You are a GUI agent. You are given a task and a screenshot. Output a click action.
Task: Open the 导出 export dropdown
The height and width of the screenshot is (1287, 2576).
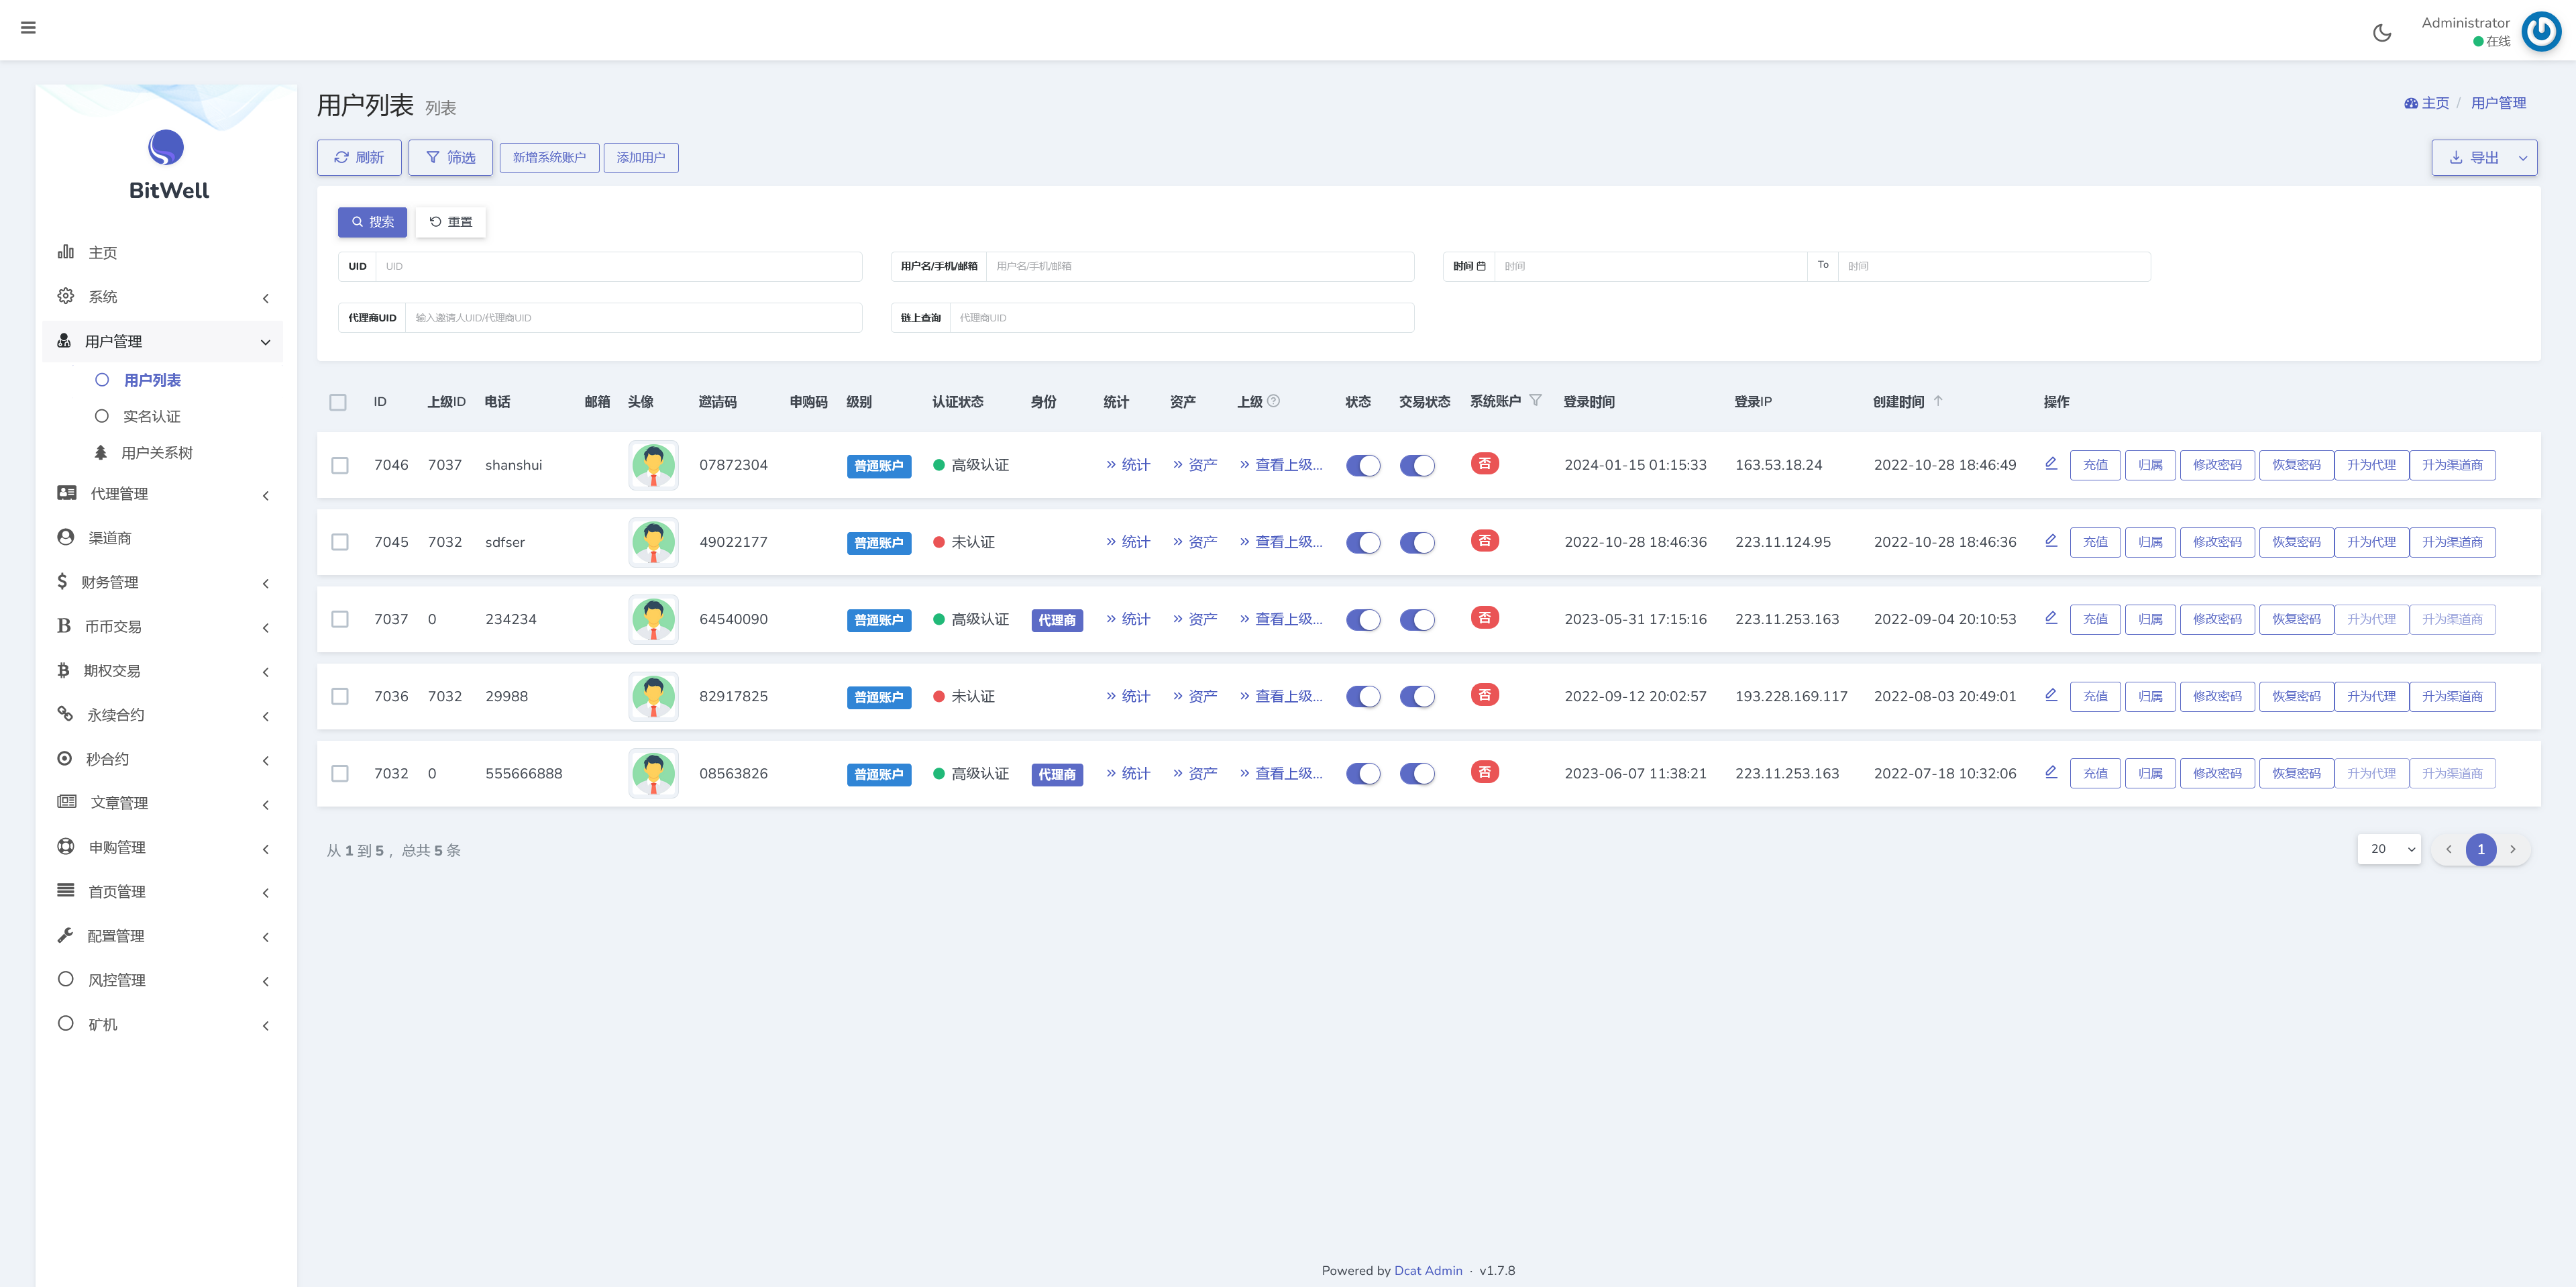pyautogui.click(x=2522, y=158)
